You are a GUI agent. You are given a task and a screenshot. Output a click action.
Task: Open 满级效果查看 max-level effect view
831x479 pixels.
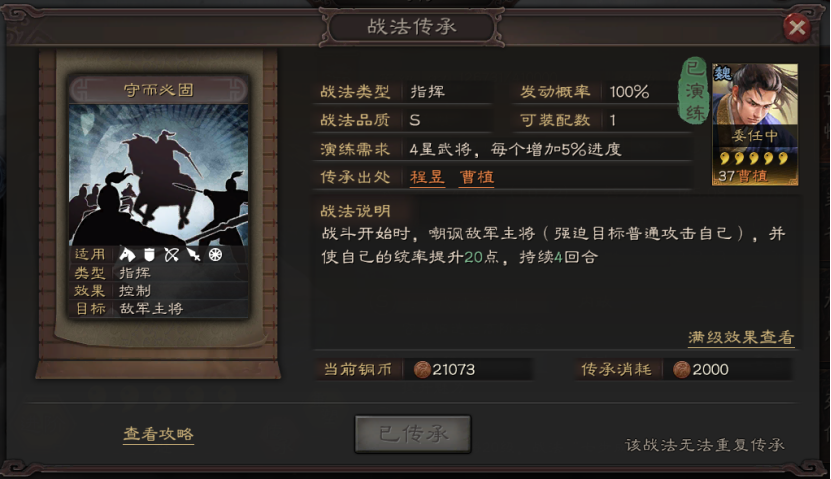click(741, 338)
